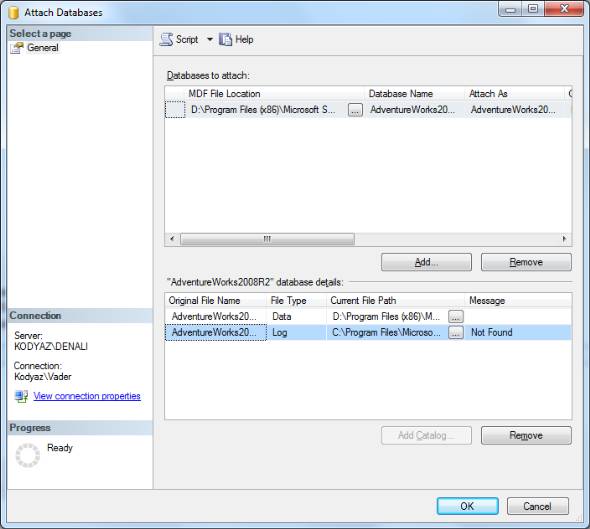Select the MDF path D:\Program Files (x86)\Microsoft S...
The width and height of the screenshot is (590, 529).
[263, 109]
